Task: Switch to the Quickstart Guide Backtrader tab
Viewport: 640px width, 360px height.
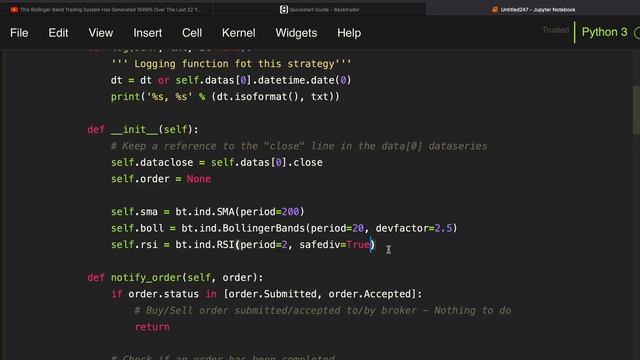Action: pos(320,9)
